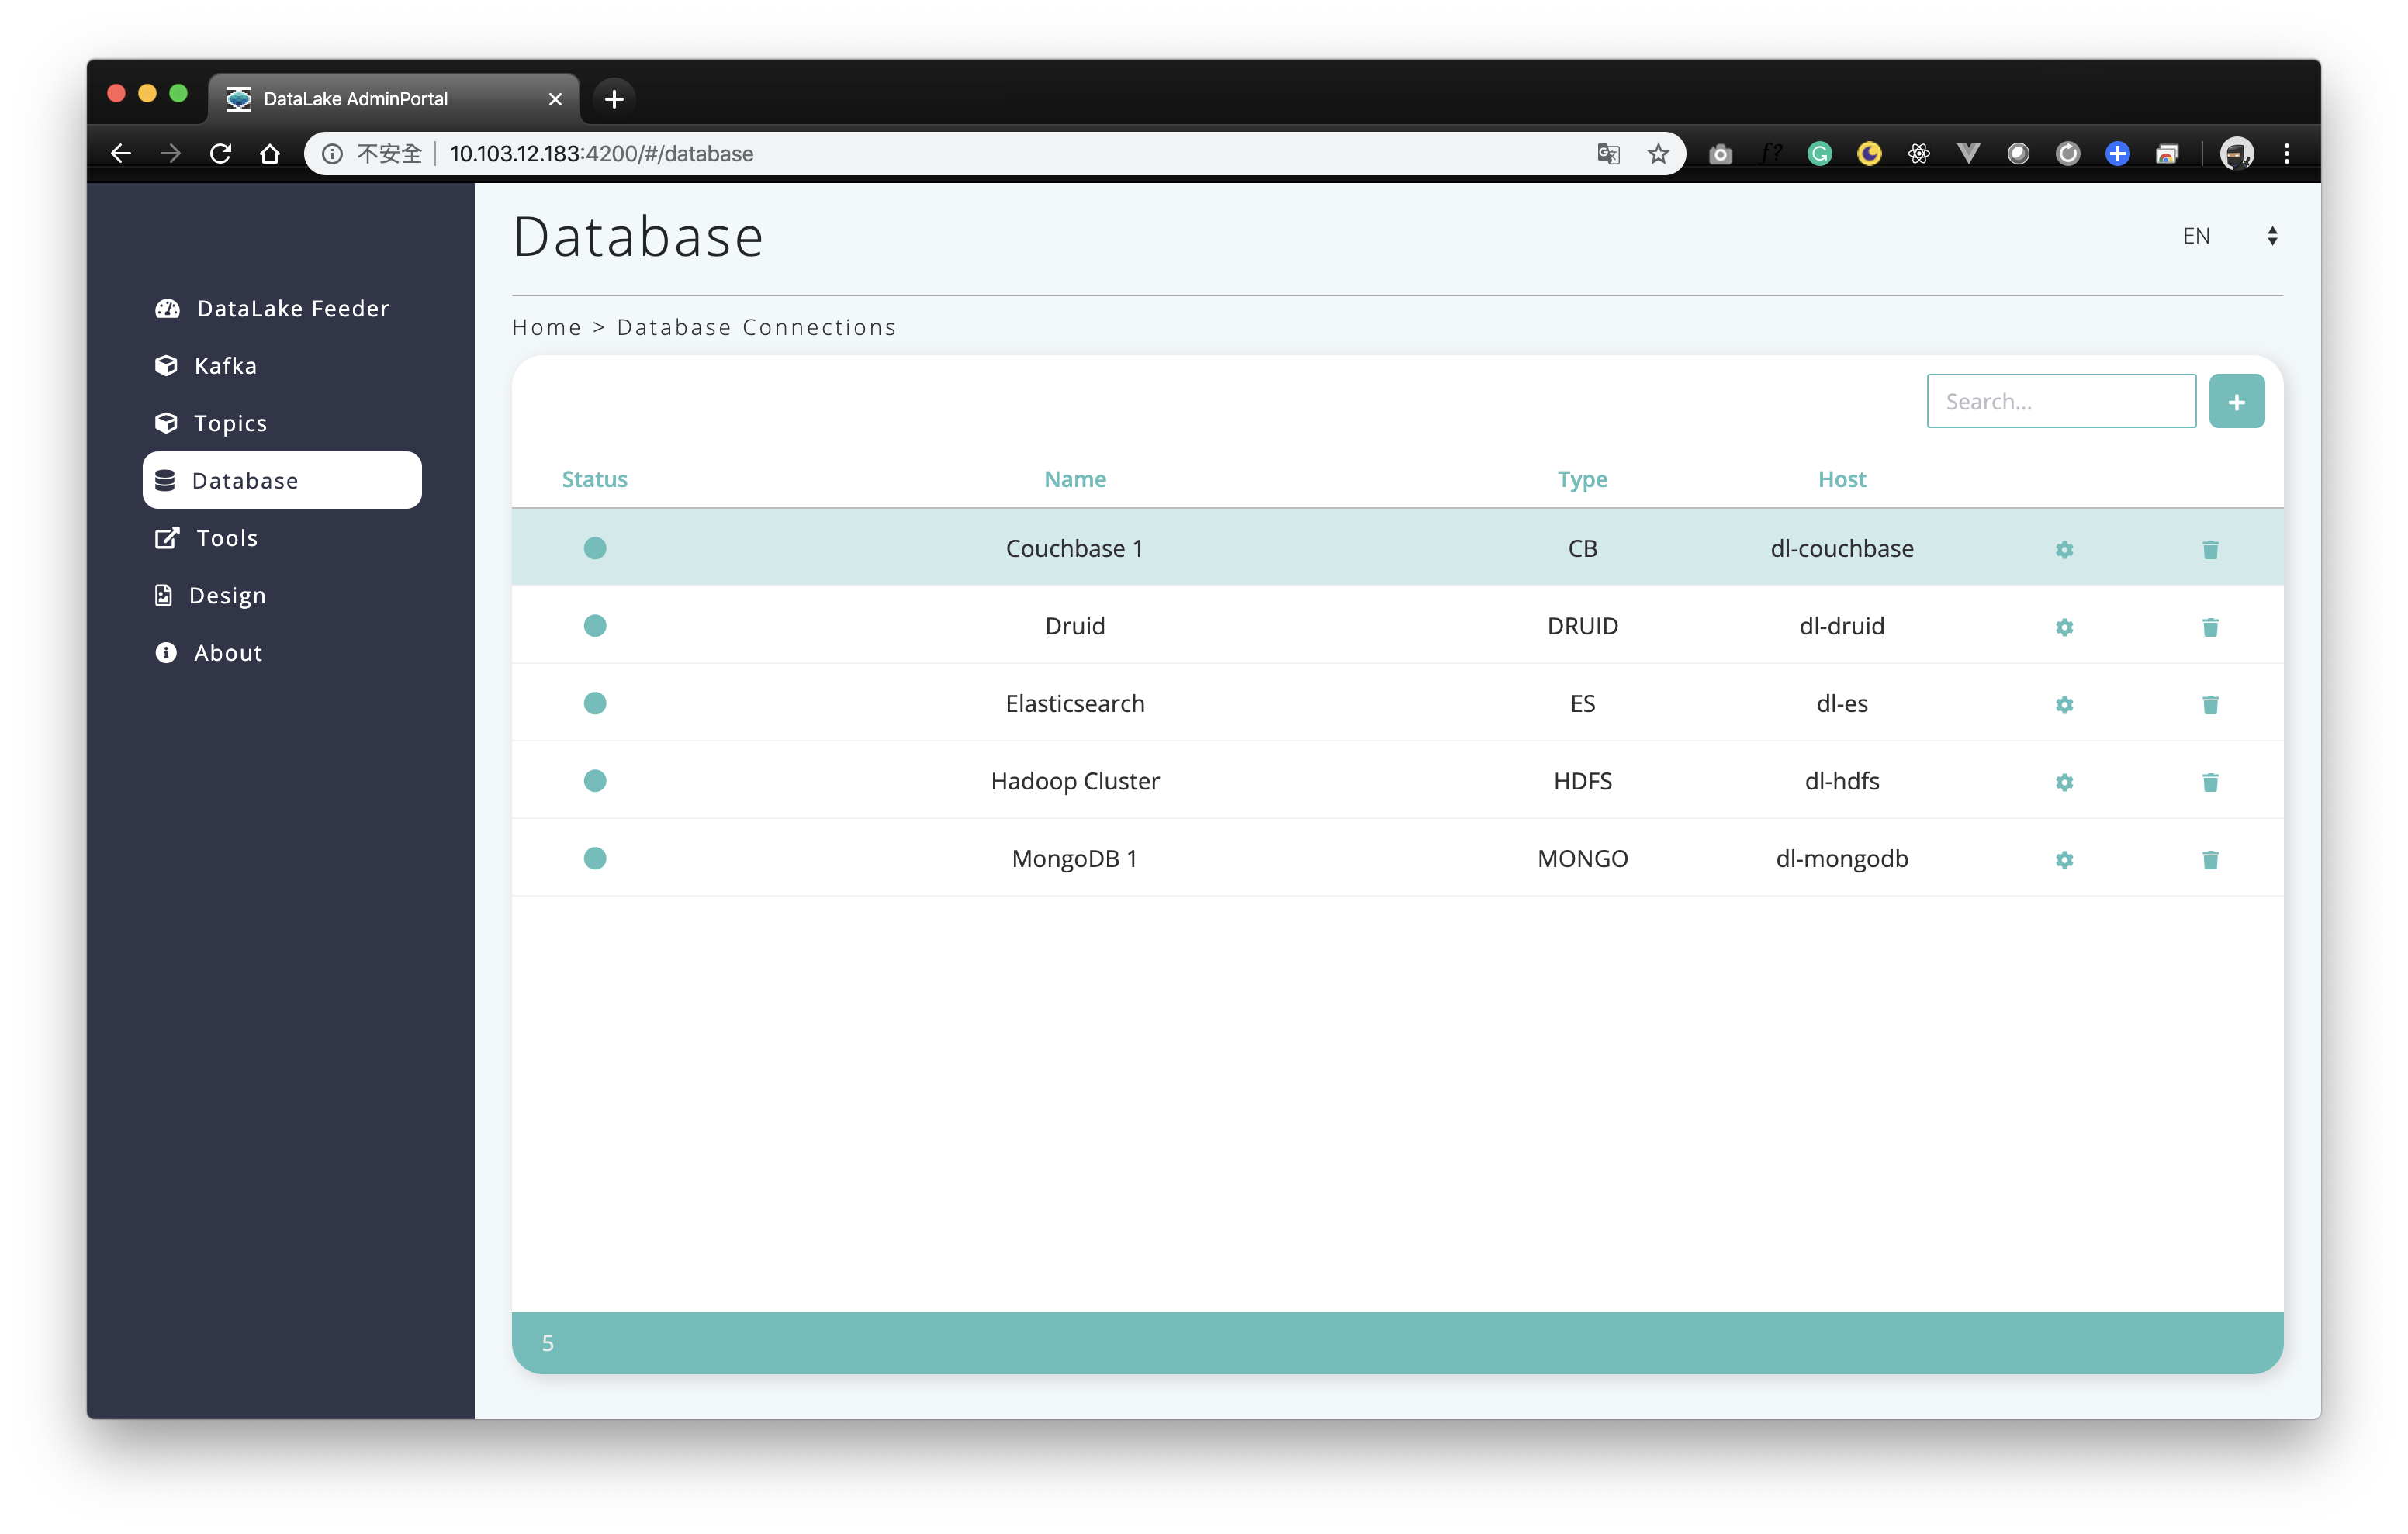Click the dl-hdfs host cell
The width and height of the screenshot is (2408, 1534).
[x=1841, y=781]
